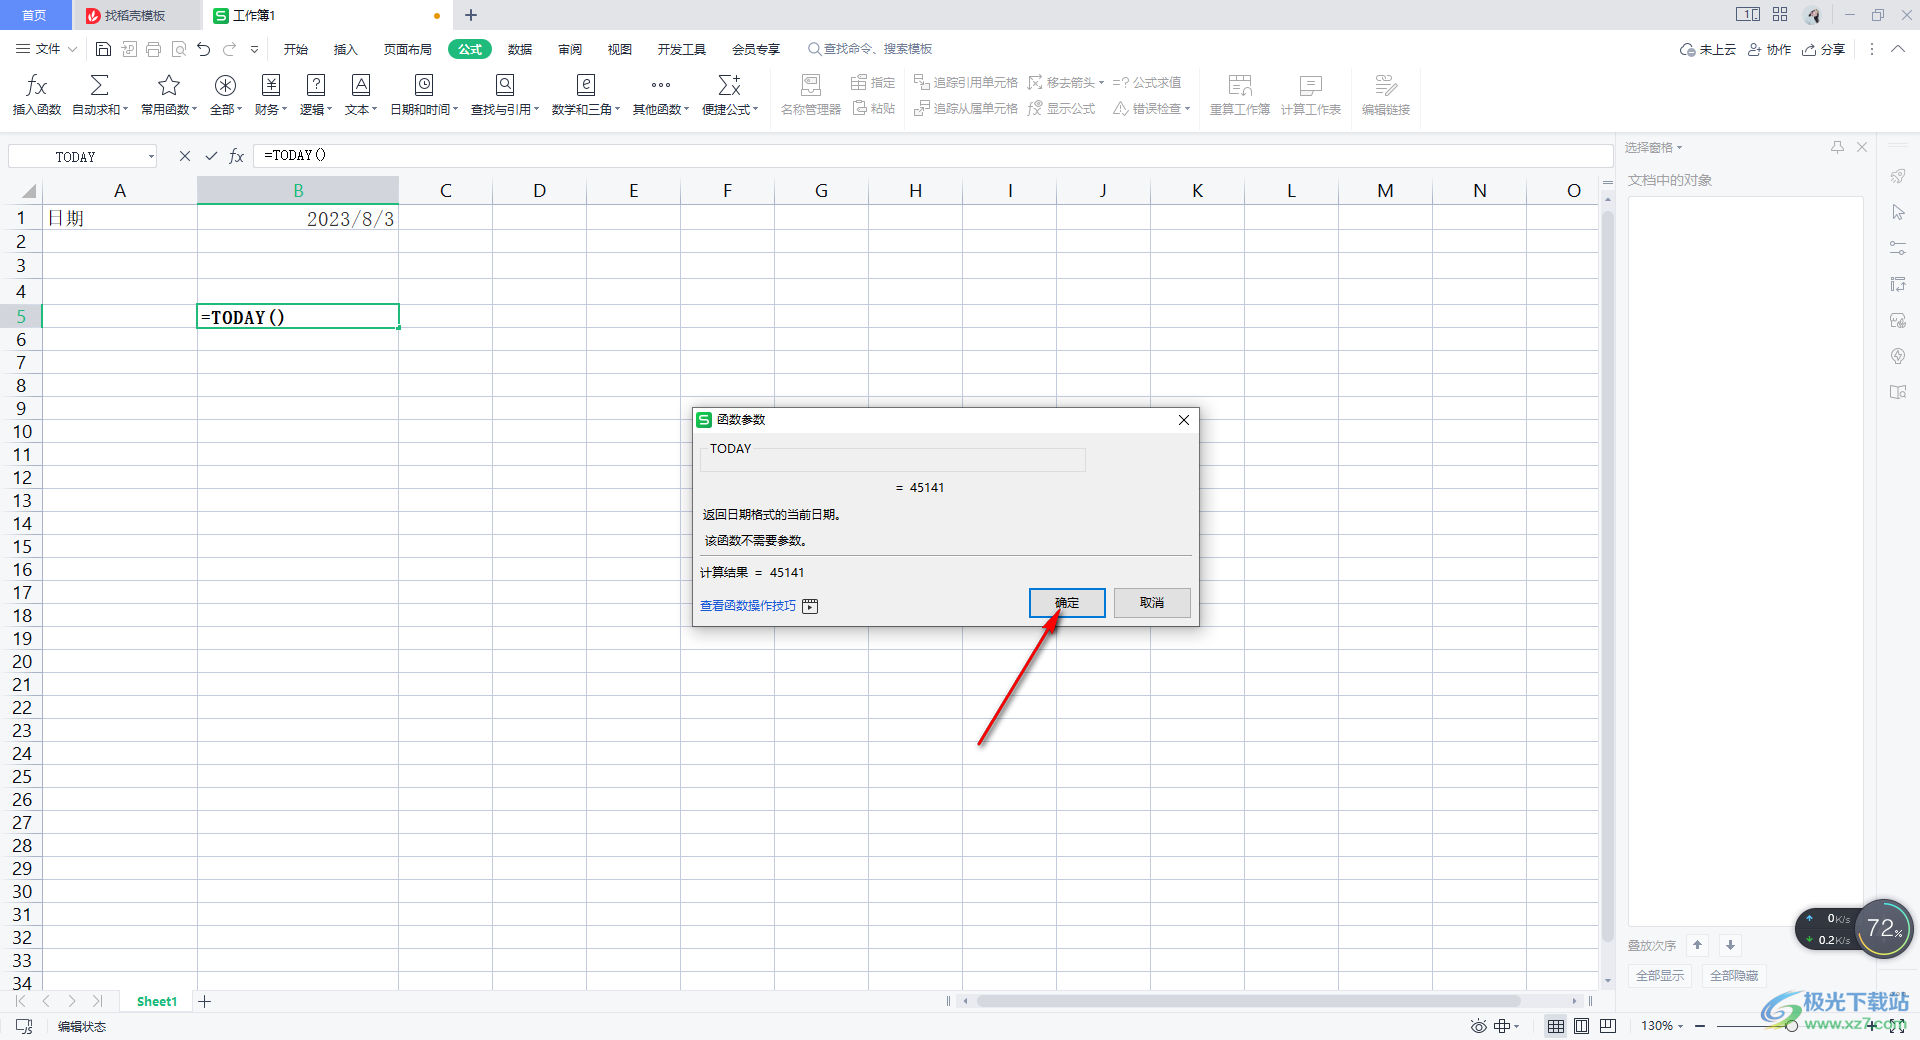Expand the Name Box dropdown showing TODAY
This screenshot has height=1040, width=1920.
pyautogui.click(x=152, y=156)
